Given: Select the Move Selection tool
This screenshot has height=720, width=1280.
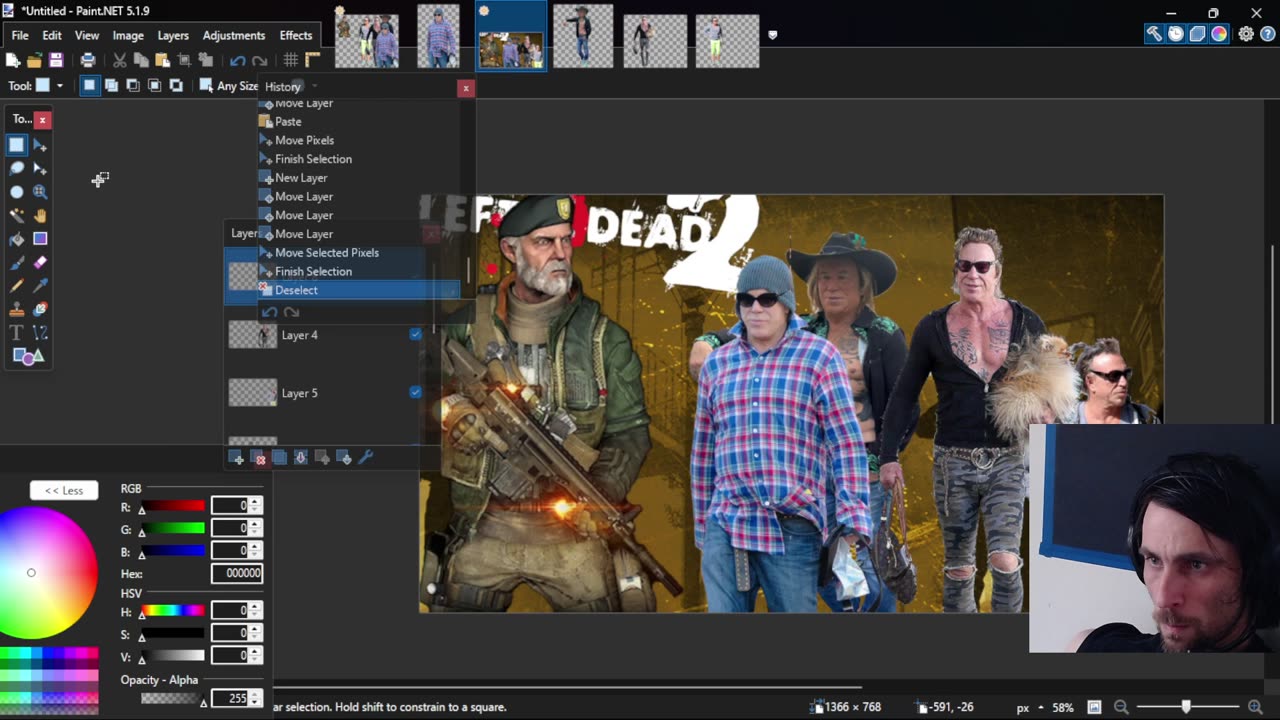Looking at the screenshot, I should (40, 168).
